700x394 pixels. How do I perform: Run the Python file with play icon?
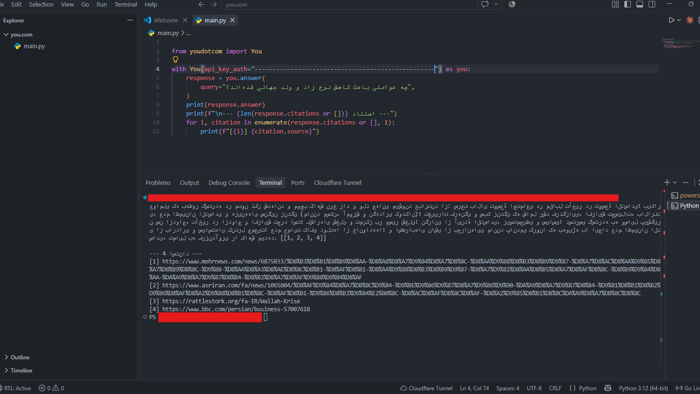click(671, 20)
